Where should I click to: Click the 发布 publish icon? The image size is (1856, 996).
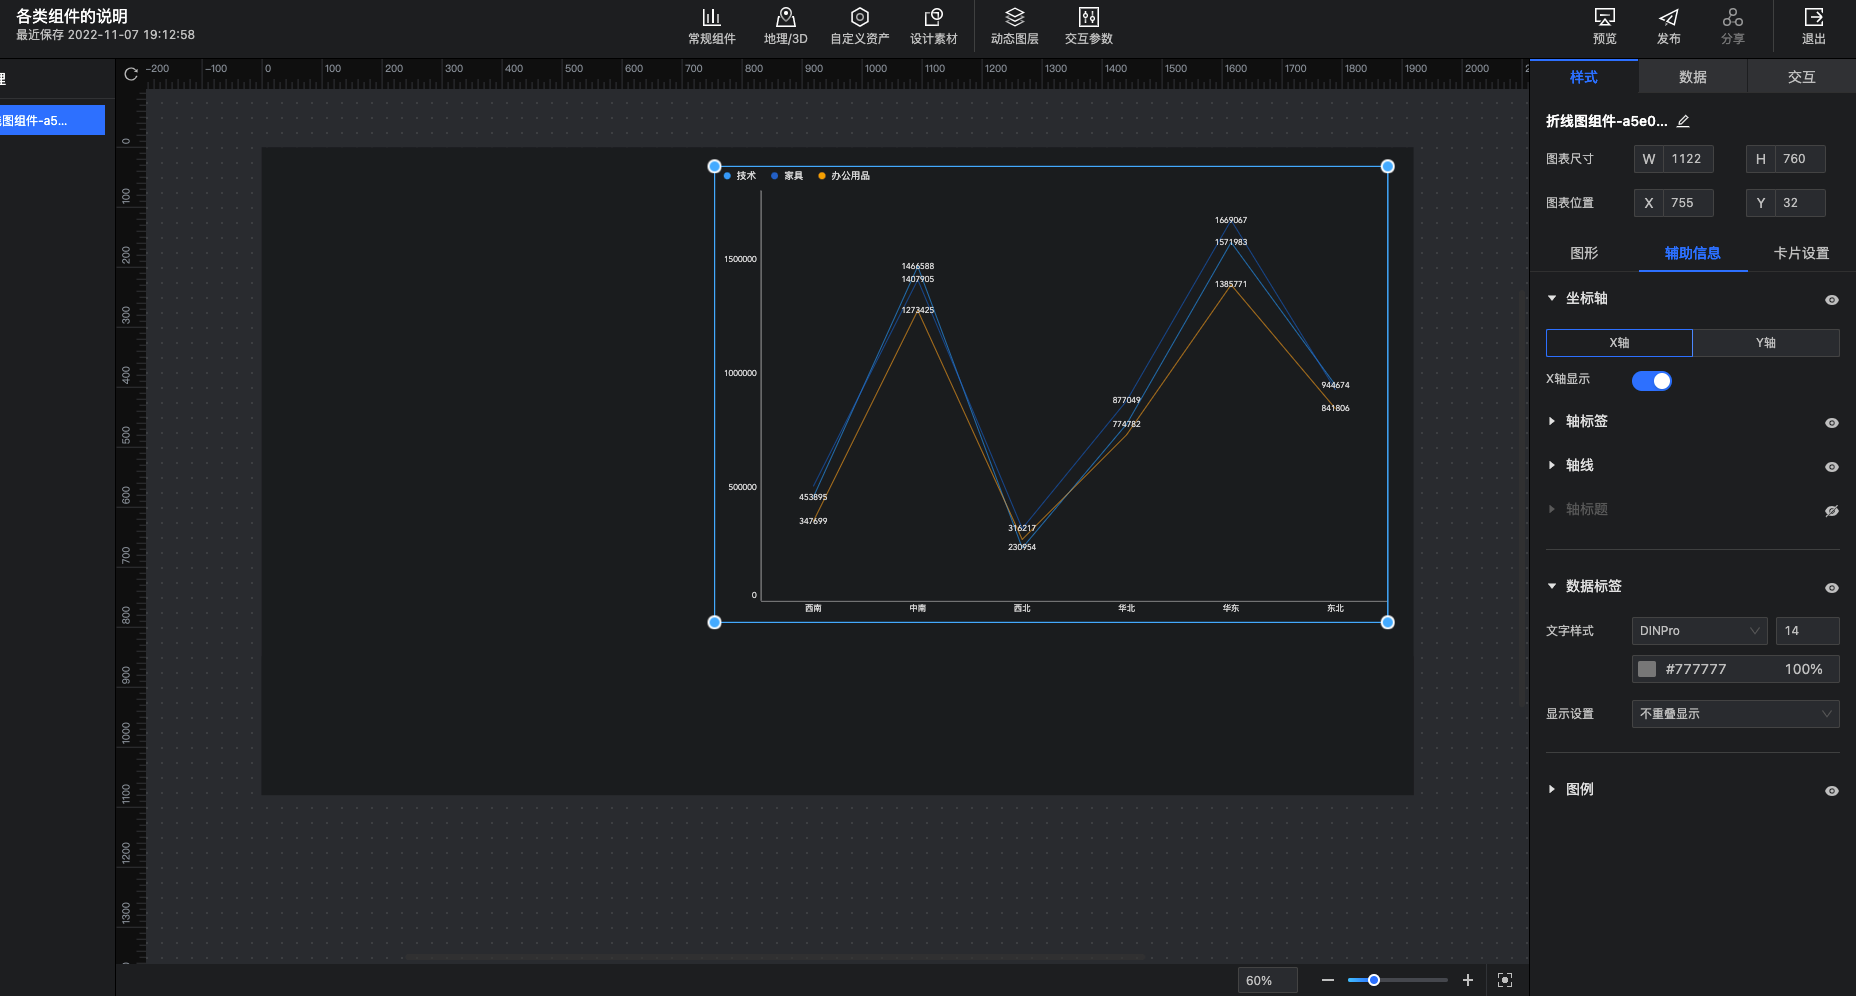pyautogui.click(x=1668, y=17)
